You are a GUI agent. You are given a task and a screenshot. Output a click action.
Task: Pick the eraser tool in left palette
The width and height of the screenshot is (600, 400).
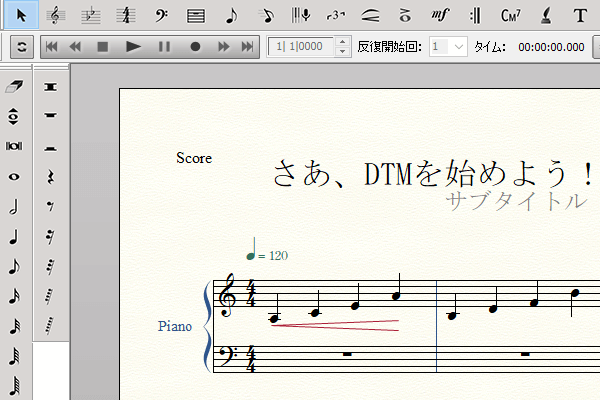pyautogui.click(x=14, y=87)
